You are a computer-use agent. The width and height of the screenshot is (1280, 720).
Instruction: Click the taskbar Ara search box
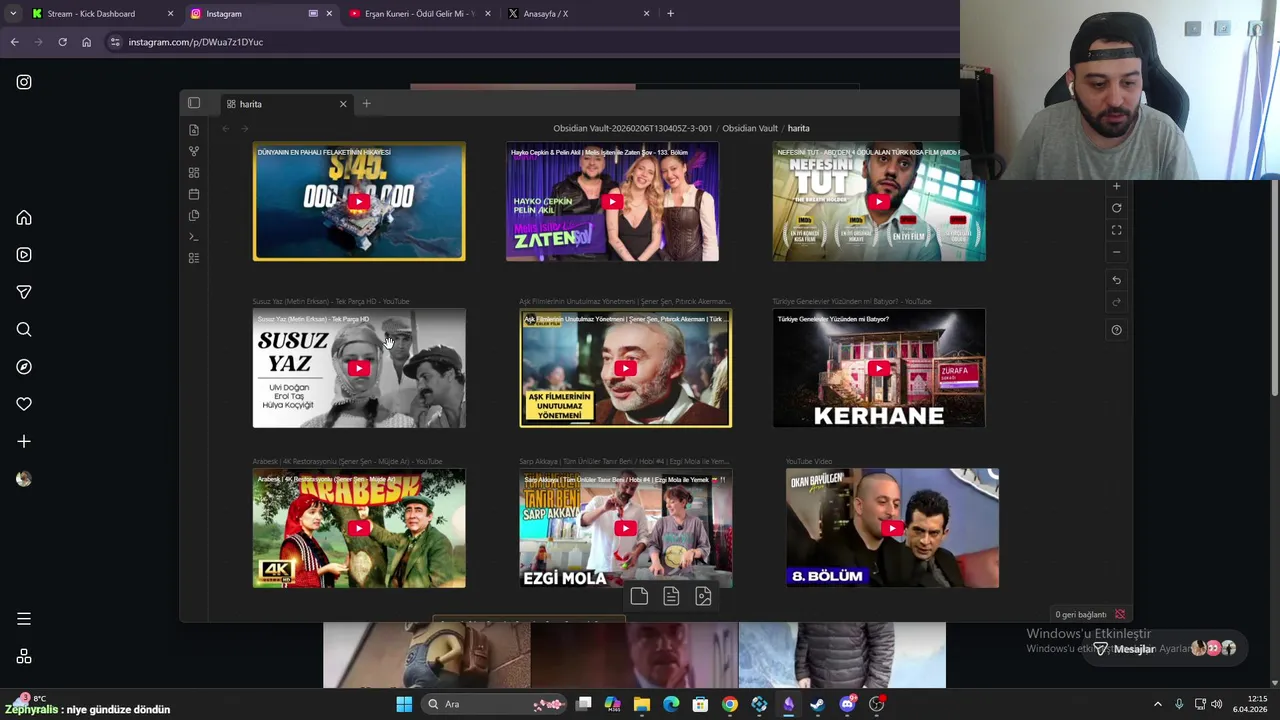pos(495,704)
